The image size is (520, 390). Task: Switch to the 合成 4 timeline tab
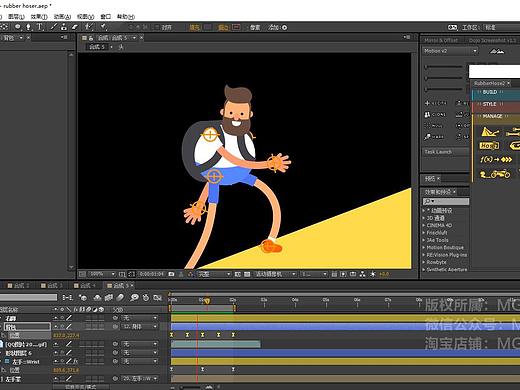85,285
